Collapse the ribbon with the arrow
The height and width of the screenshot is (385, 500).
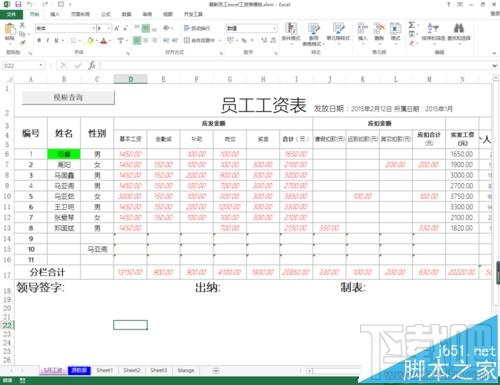point(495,53)
